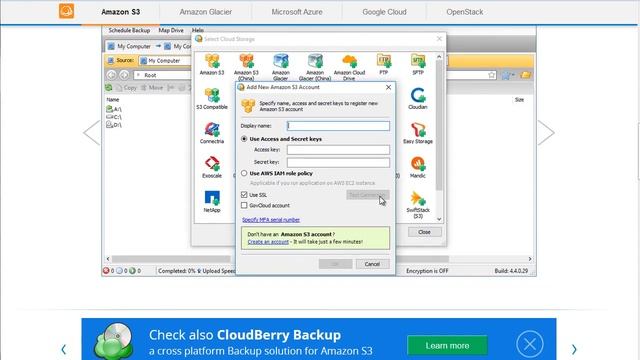Open the bookmarks star icon with dropdown
This screenshot has width=640, height=360.
click(507, 75)
